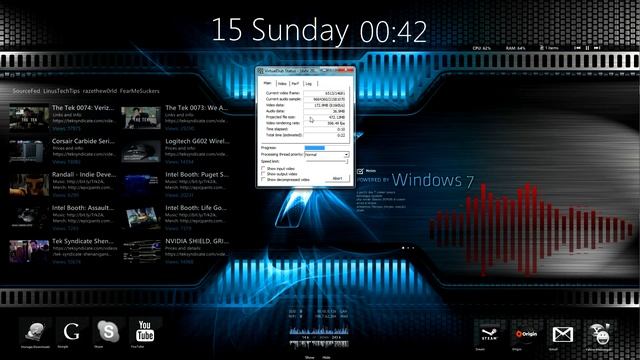Image resolution: width=640 pixels, height=360 pixels.
Task: Skip to next track in media widget
Action: [597, 48]
